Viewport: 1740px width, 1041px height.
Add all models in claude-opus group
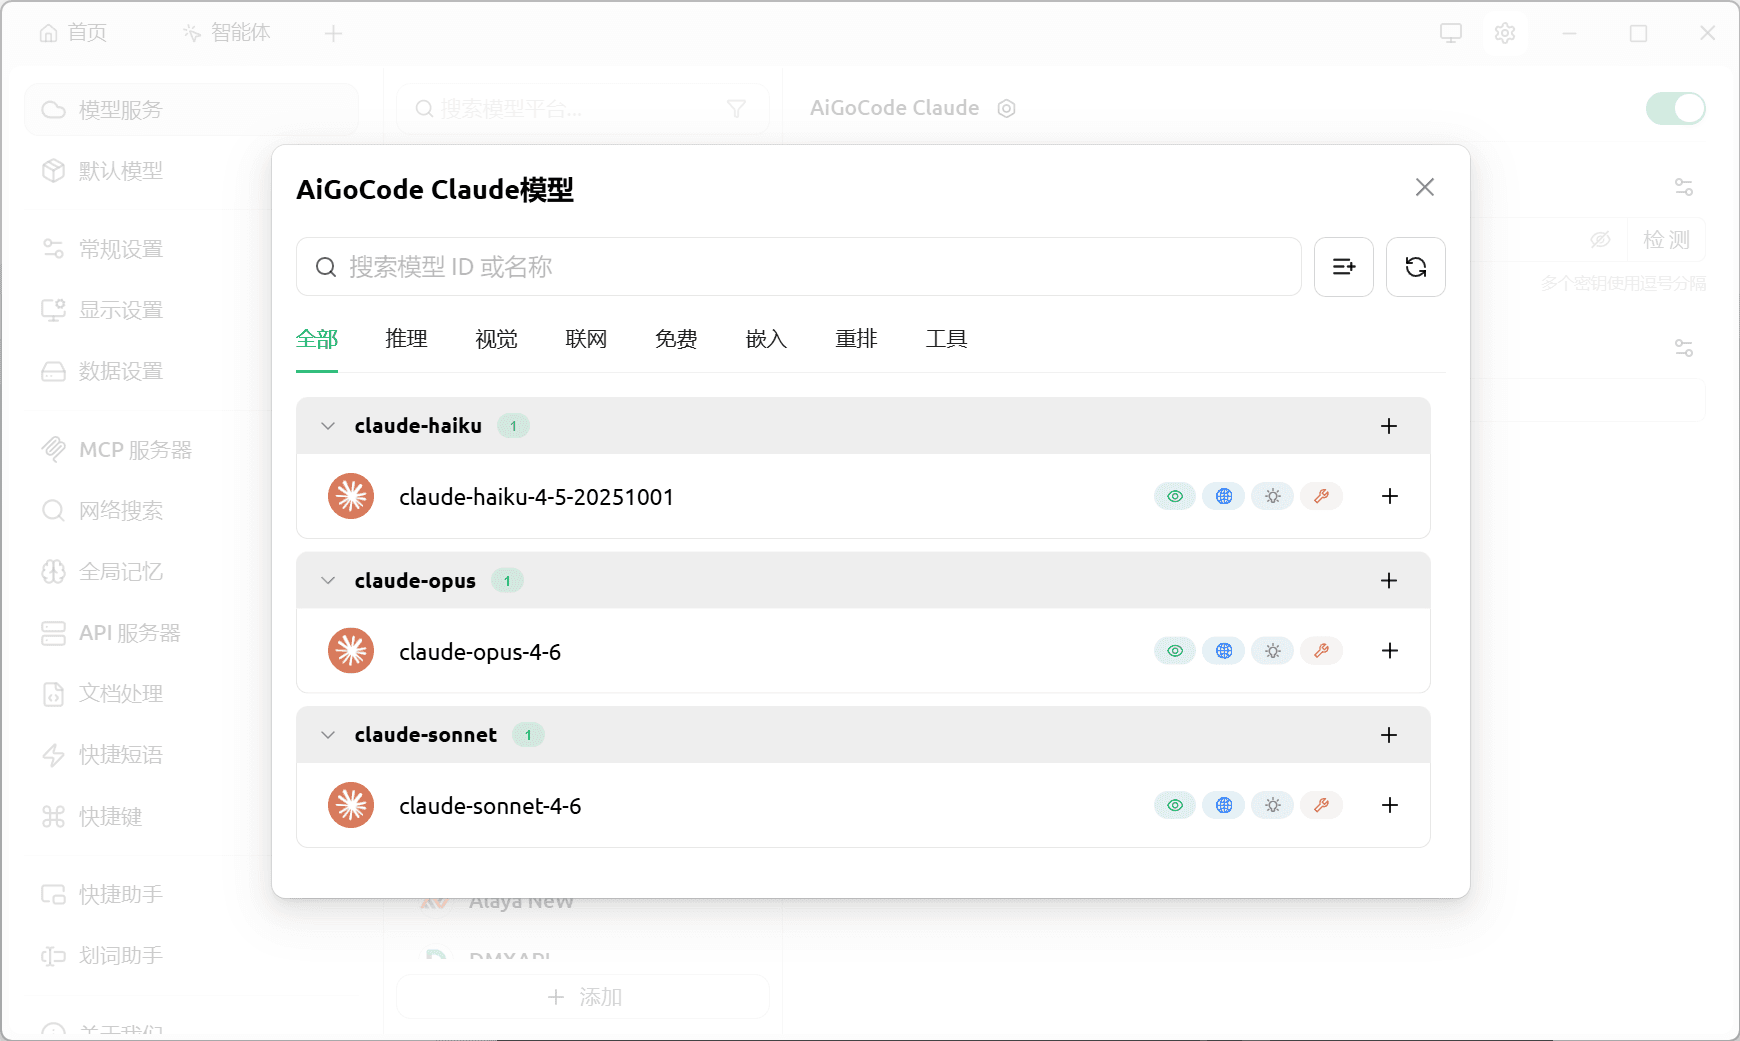1389,581
